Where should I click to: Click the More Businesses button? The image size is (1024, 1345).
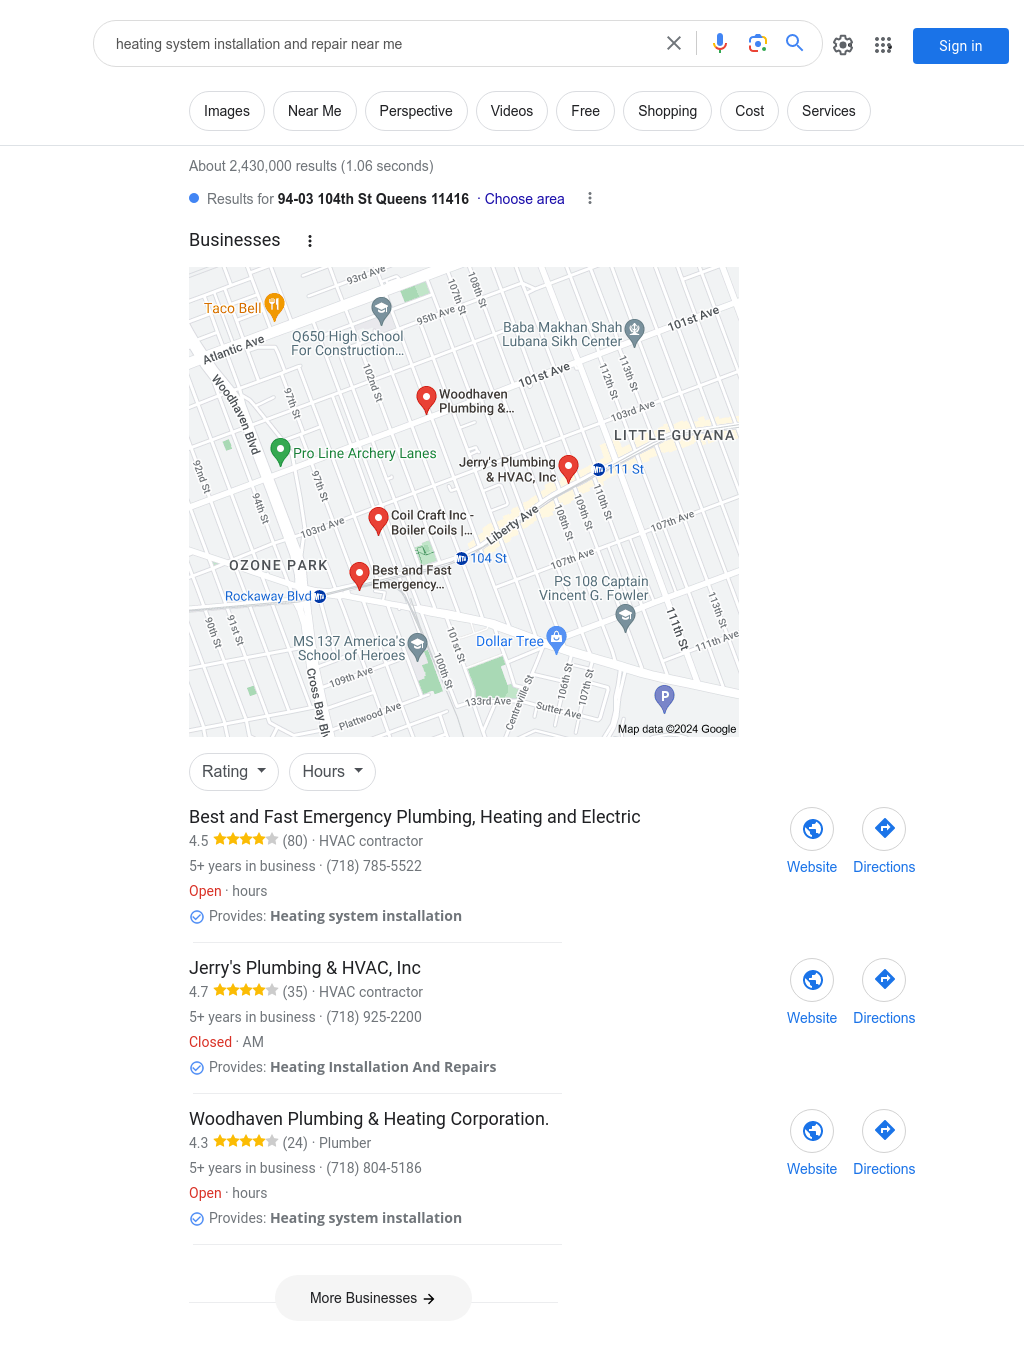373,1298
